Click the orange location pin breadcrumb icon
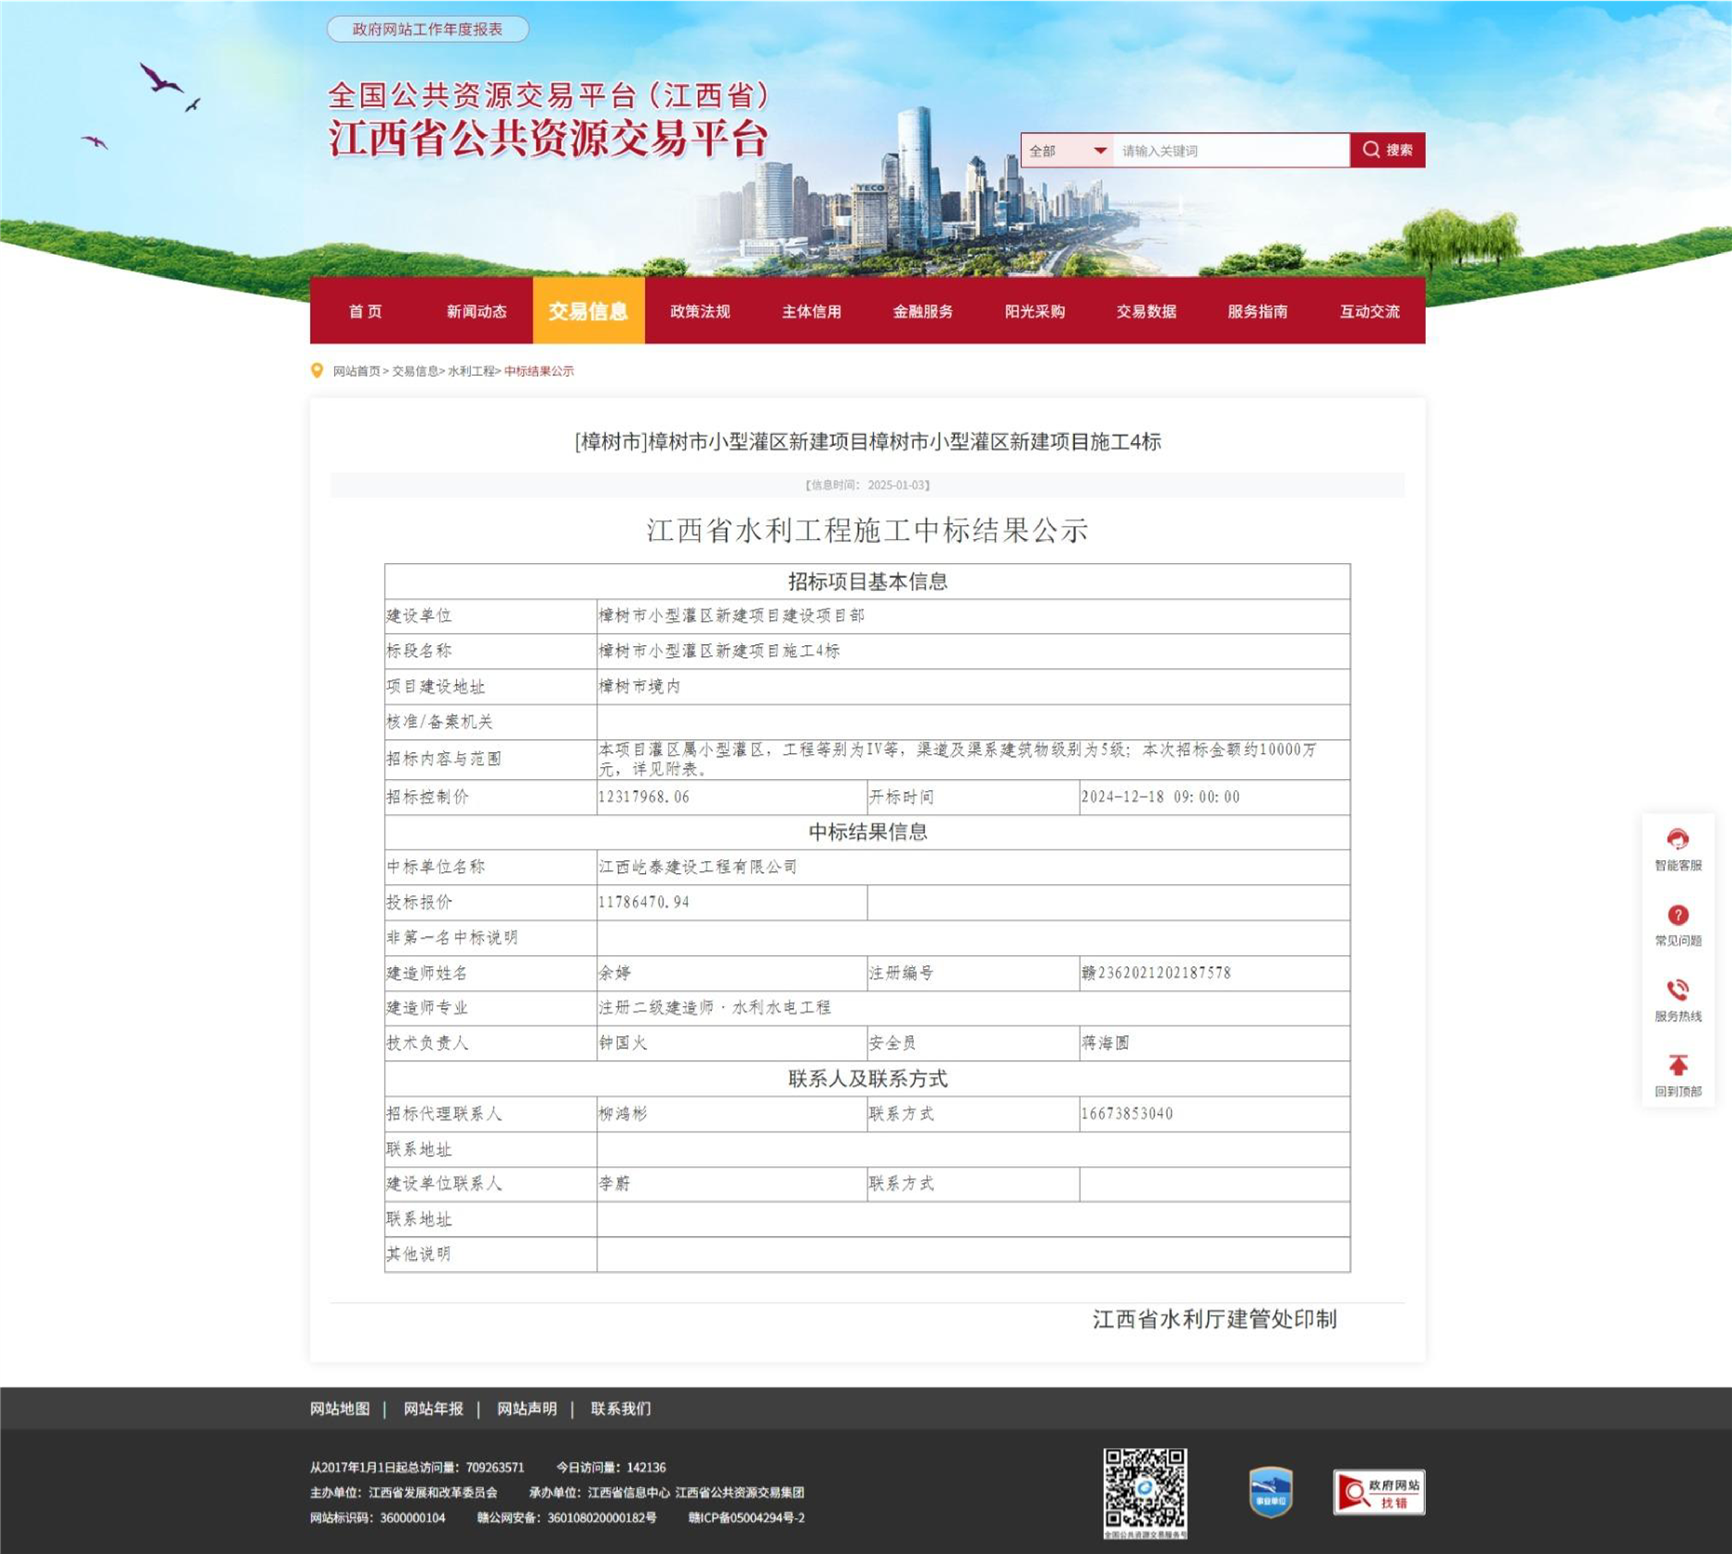The image size is (1732, 1554). [x=317, y=371]
